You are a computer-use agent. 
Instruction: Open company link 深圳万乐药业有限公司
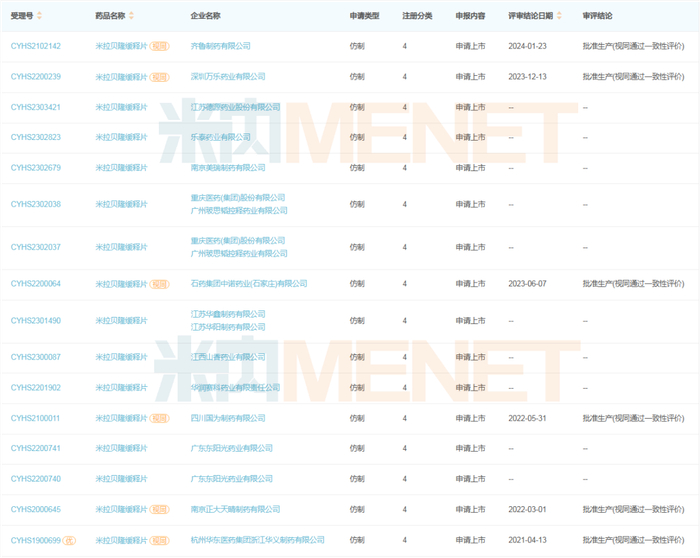pyautogui.click(x=228, y=76)
